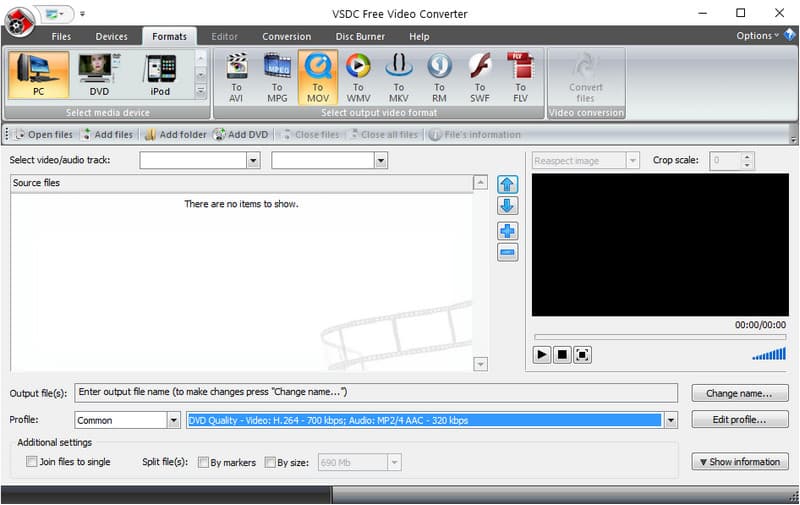Open the DVD Quality preset dropdown
The height and width of the screenshot is (505, 800).
coord(671,421)
